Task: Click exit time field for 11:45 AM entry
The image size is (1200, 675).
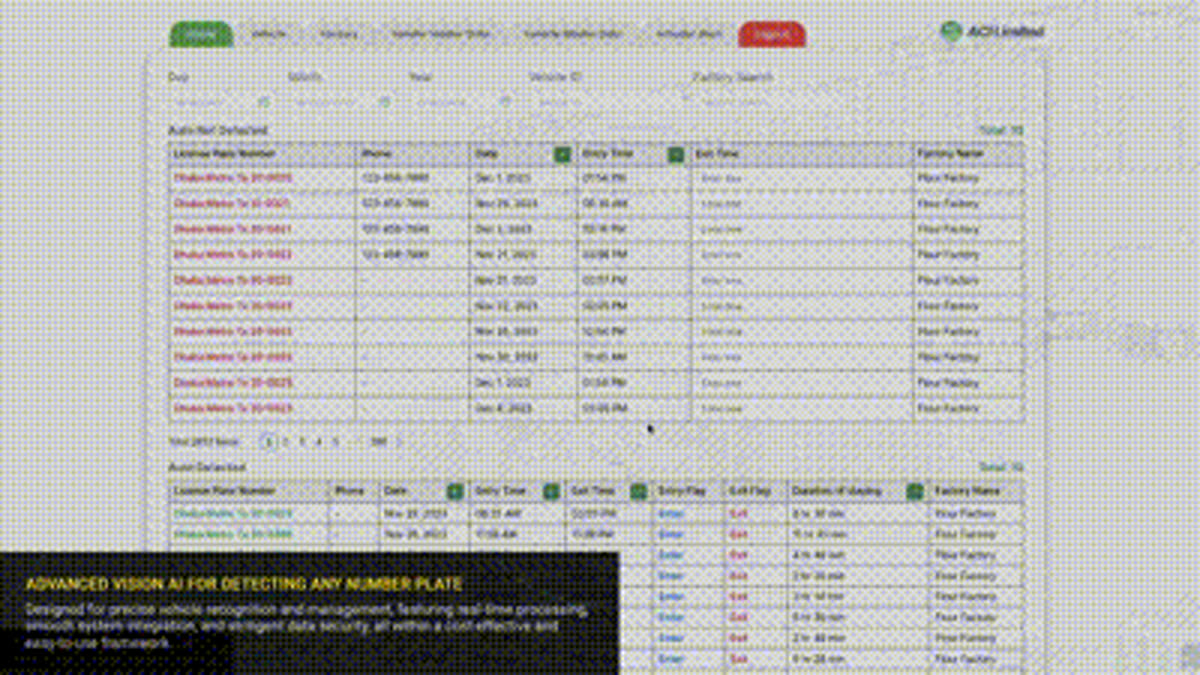Action: tap(800, 357)
